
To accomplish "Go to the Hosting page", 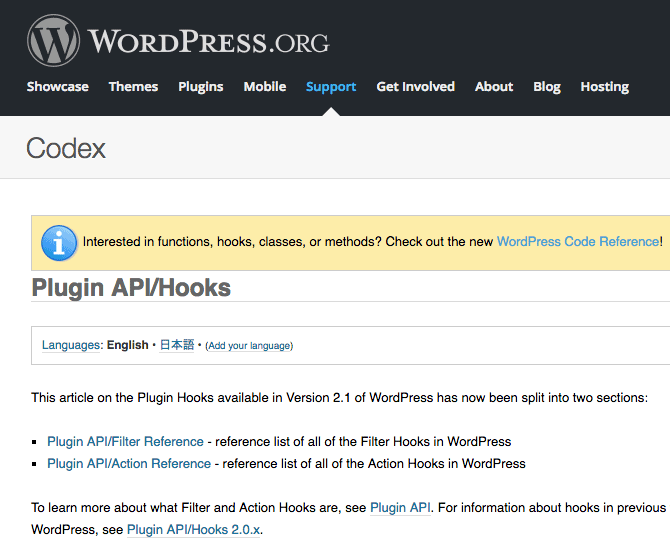I will coord(604,87).
